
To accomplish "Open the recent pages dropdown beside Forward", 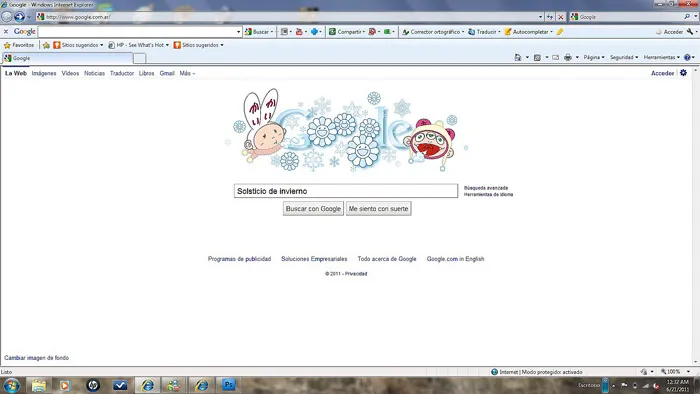I will pos(29,17).
